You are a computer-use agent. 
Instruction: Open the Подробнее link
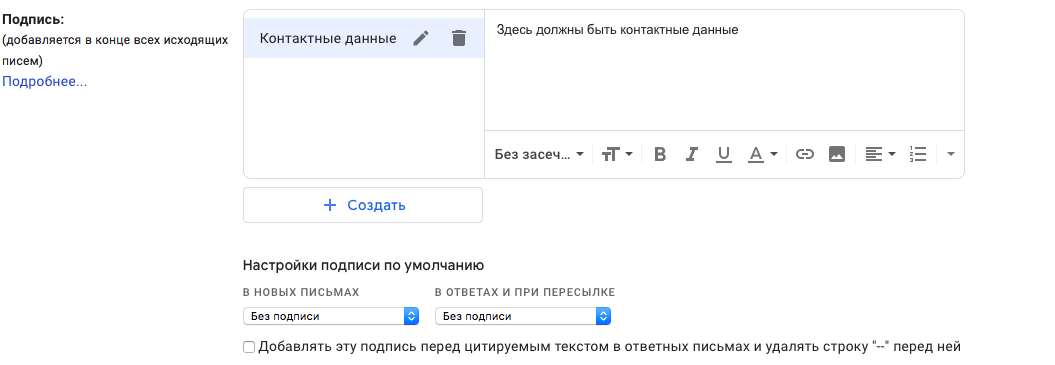point(44,81)
